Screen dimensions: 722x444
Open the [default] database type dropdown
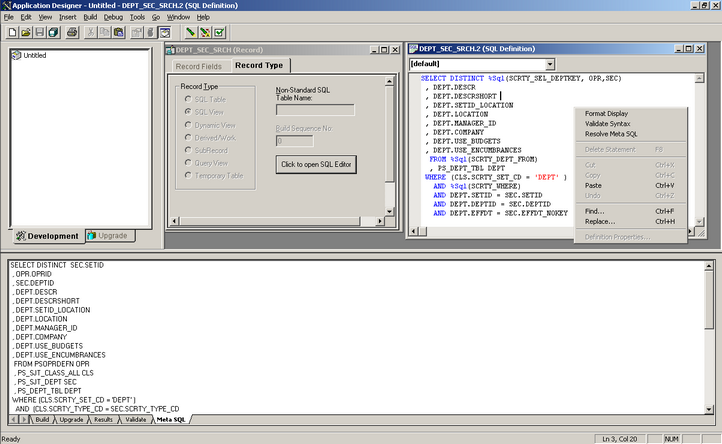(x=550, y=64)
